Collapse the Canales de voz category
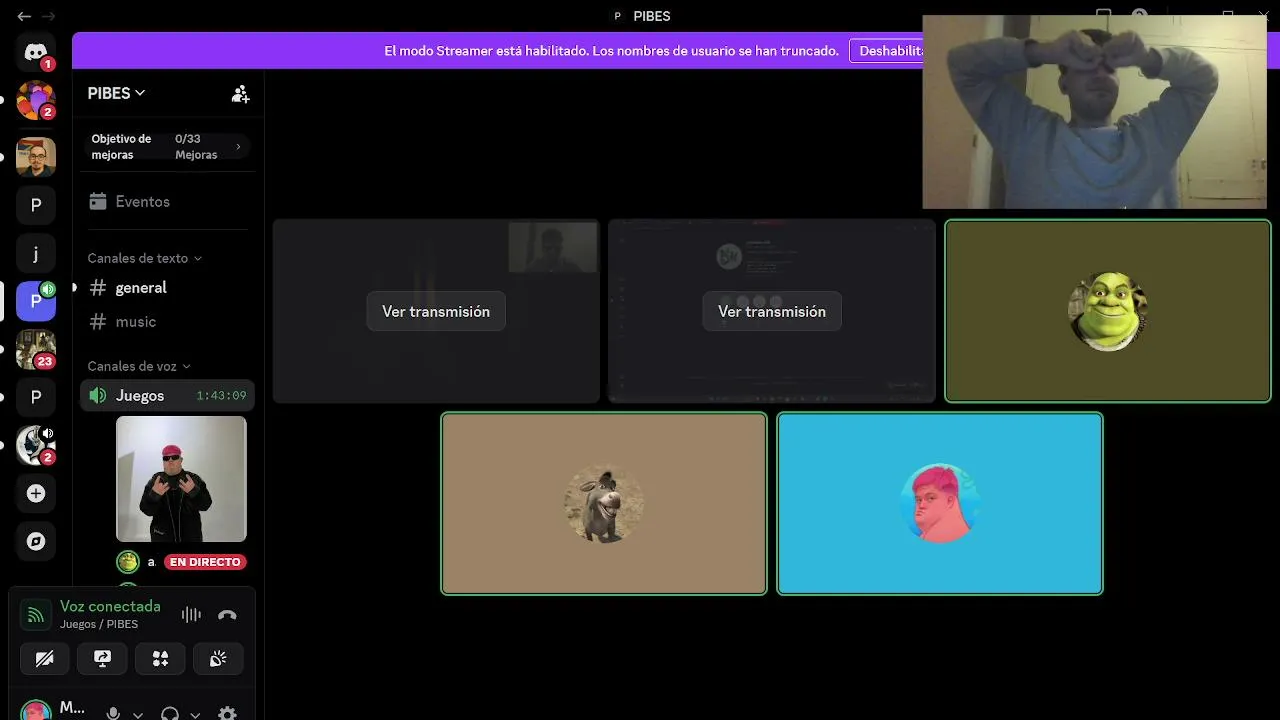This screenshot has height=720, width=1280. click(x=138, y=366)
